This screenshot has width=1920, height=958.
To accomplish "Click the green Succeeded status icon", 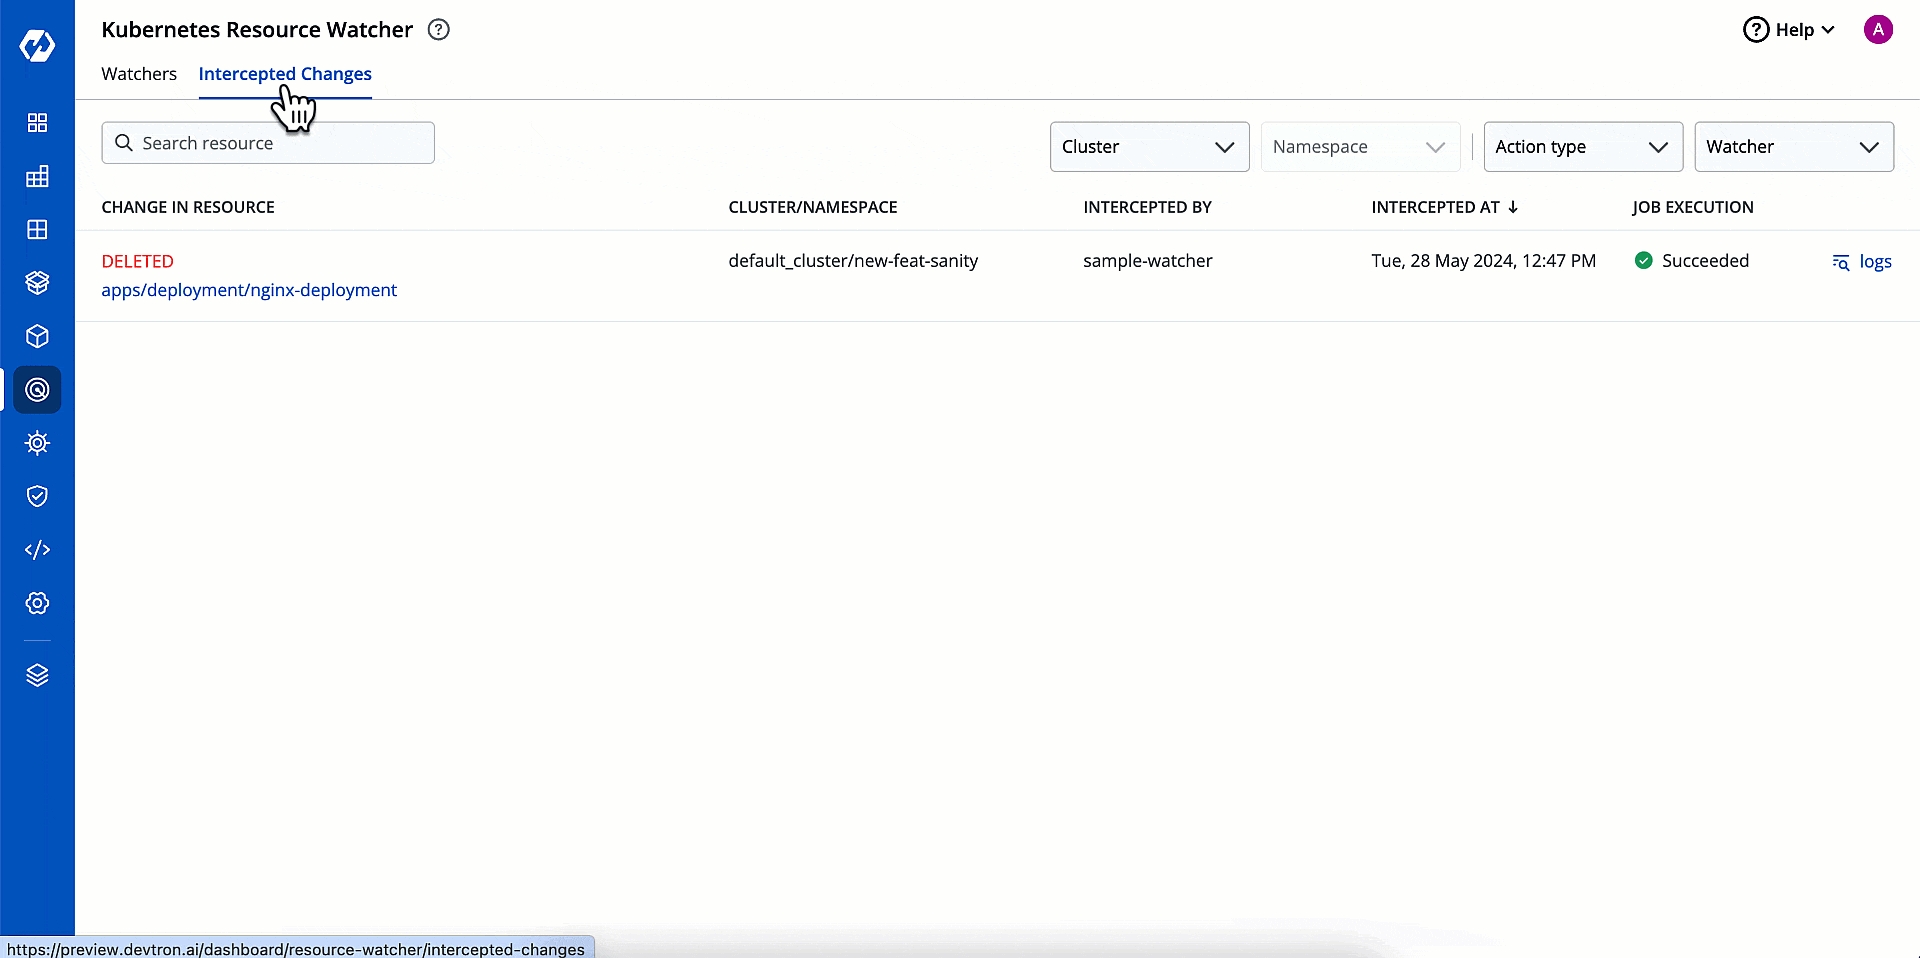I will [x=1643, y=261].
